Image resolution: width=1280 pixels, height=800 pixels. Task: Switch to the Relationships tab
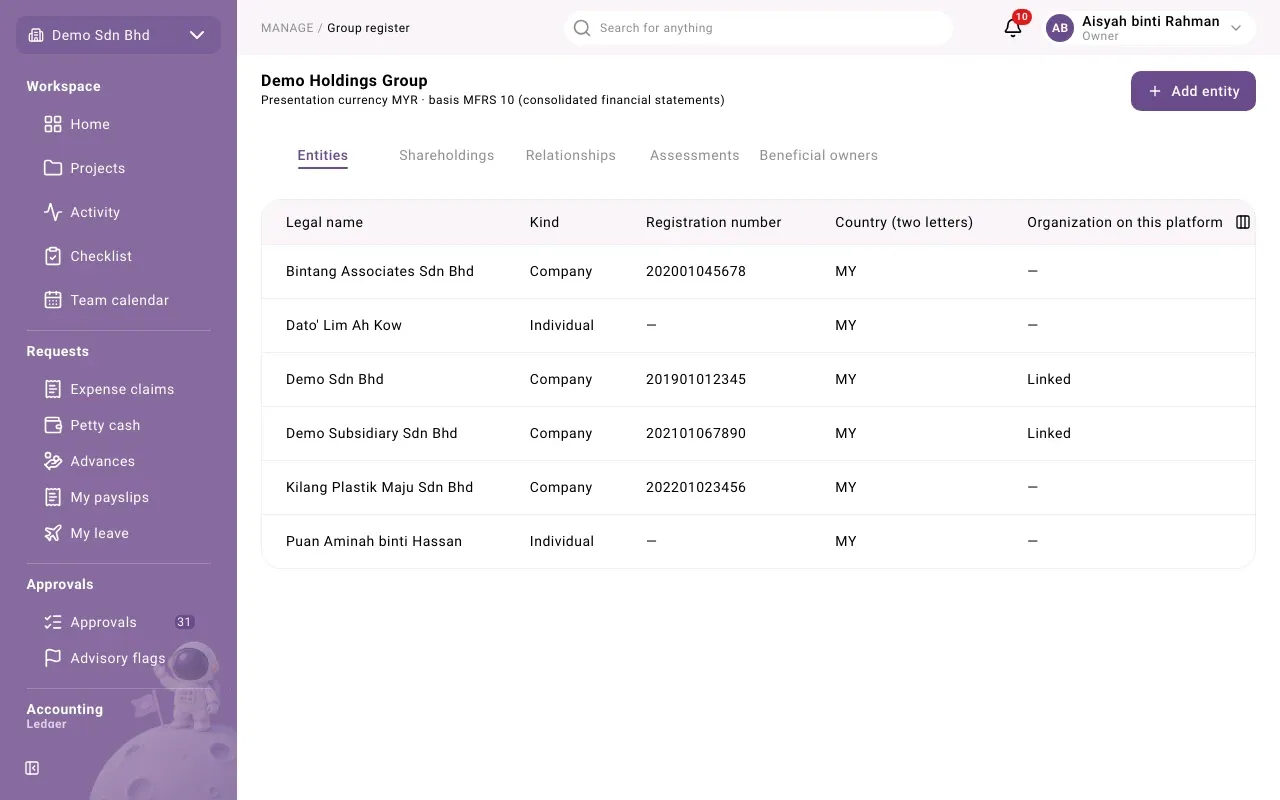coord(571,155)
